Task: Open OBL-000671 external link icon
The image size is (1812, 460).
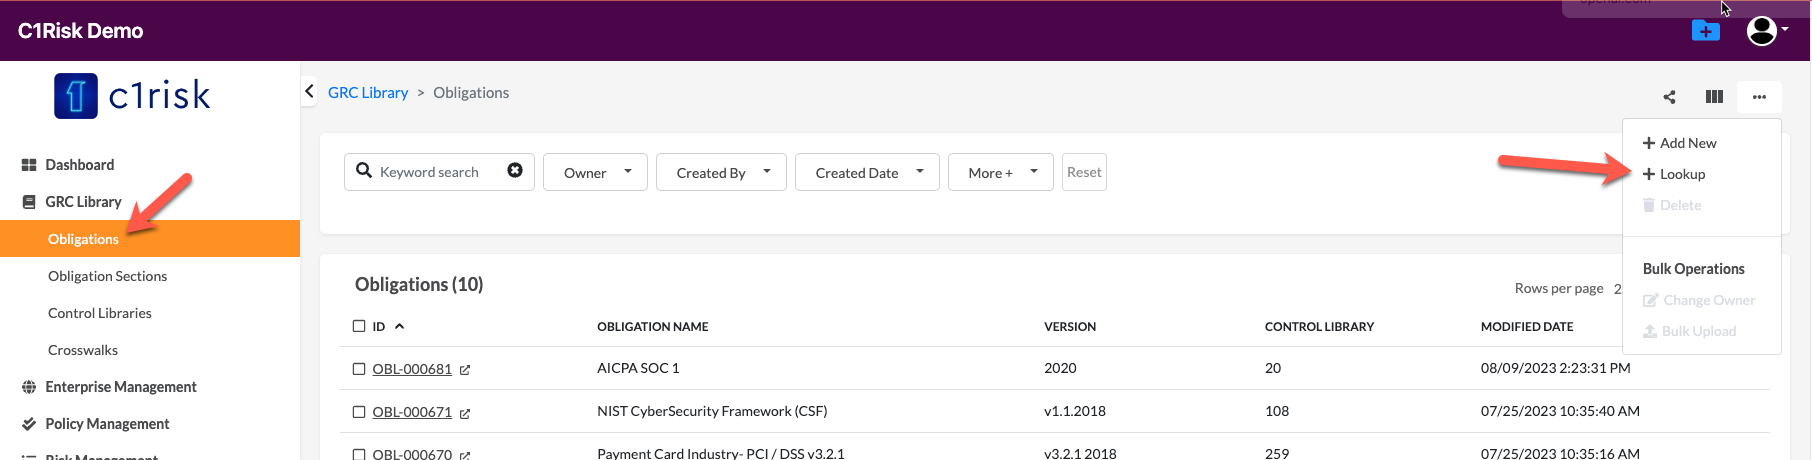Action: [x=465, y=413]
